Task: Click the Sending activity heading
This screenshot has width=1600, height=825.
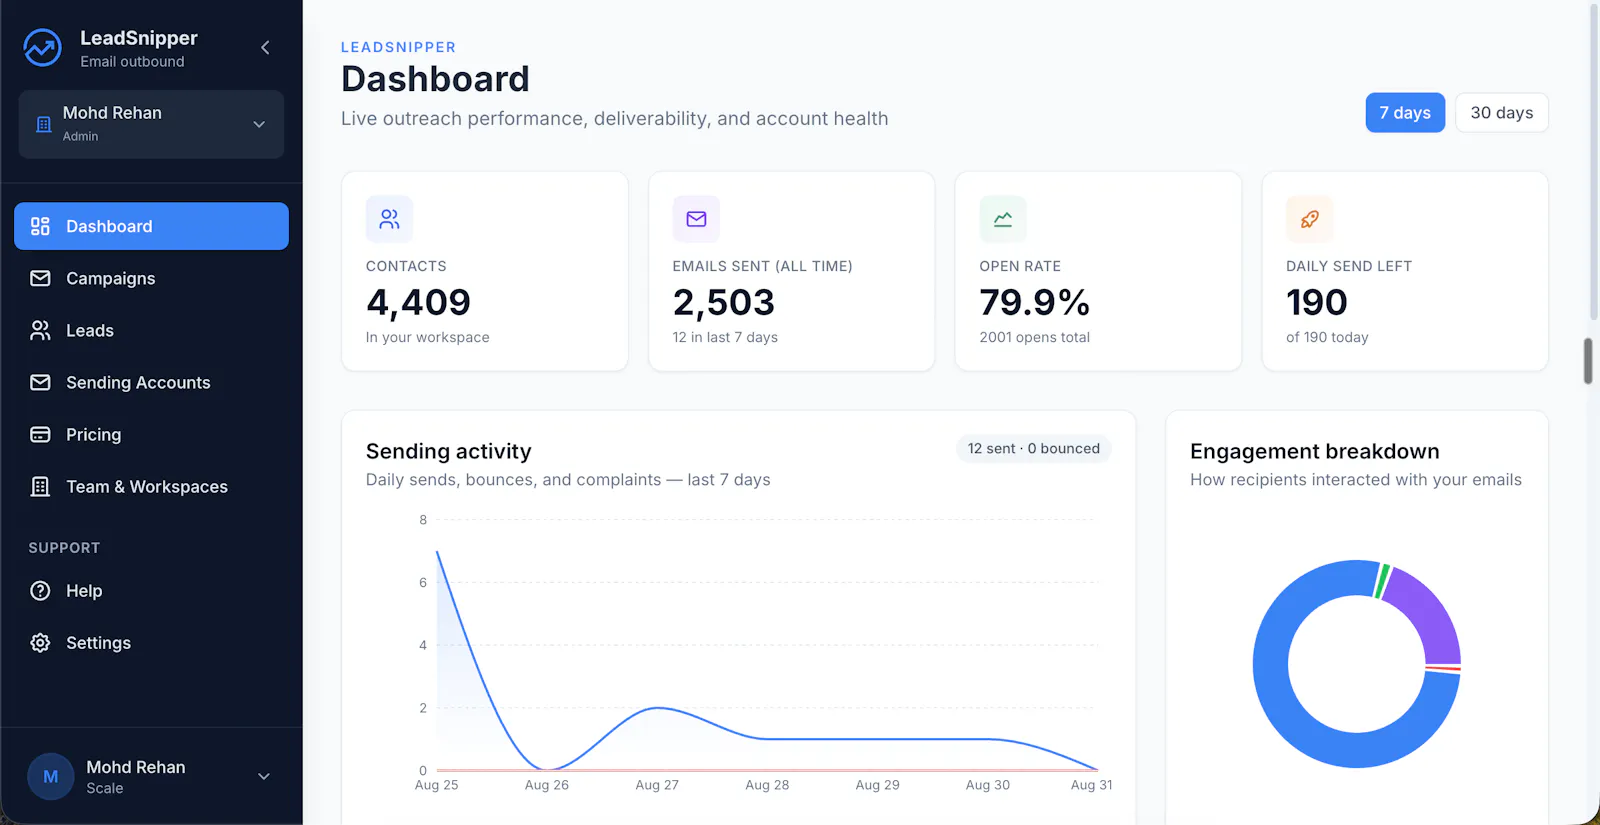Action: (x=448, y=451)
